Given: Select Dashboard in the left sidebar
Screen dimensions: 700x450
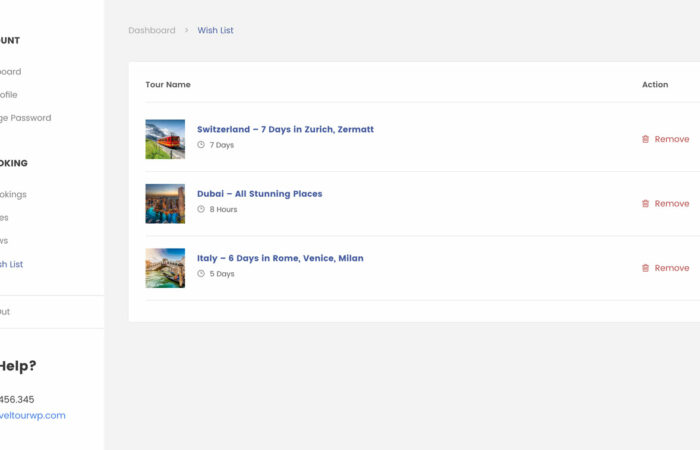Looking at the screenshot, I should tap(10, 72).
